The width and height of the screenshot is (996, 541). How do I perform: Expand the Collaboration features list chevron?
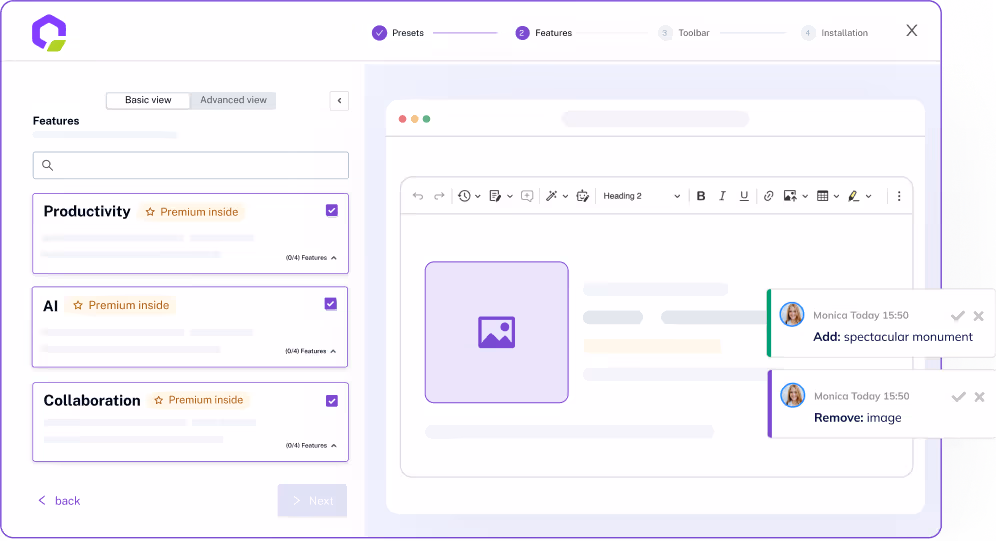[x=334, y=446]
